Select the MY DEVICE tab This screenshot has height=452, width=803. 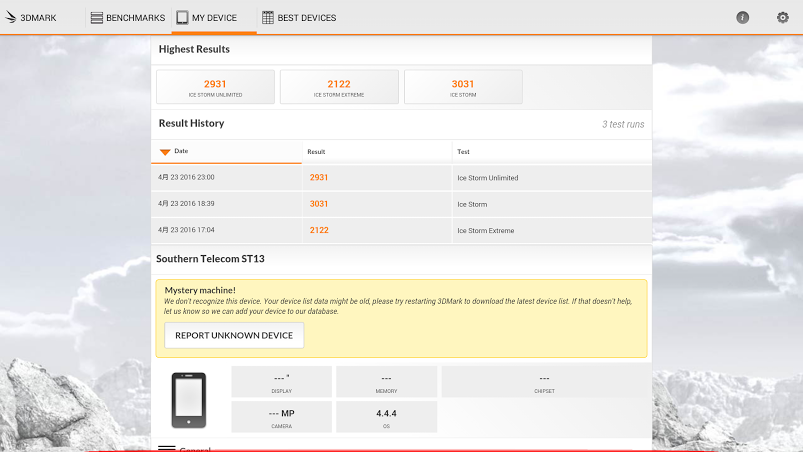point(214,18)
